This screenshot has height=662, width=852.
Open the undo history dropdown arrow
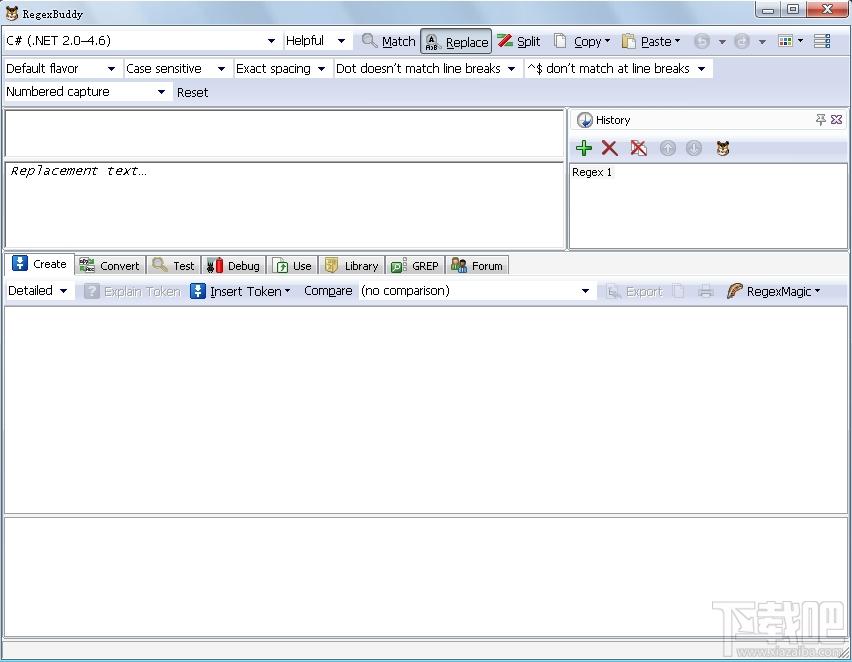pos(722,41)
